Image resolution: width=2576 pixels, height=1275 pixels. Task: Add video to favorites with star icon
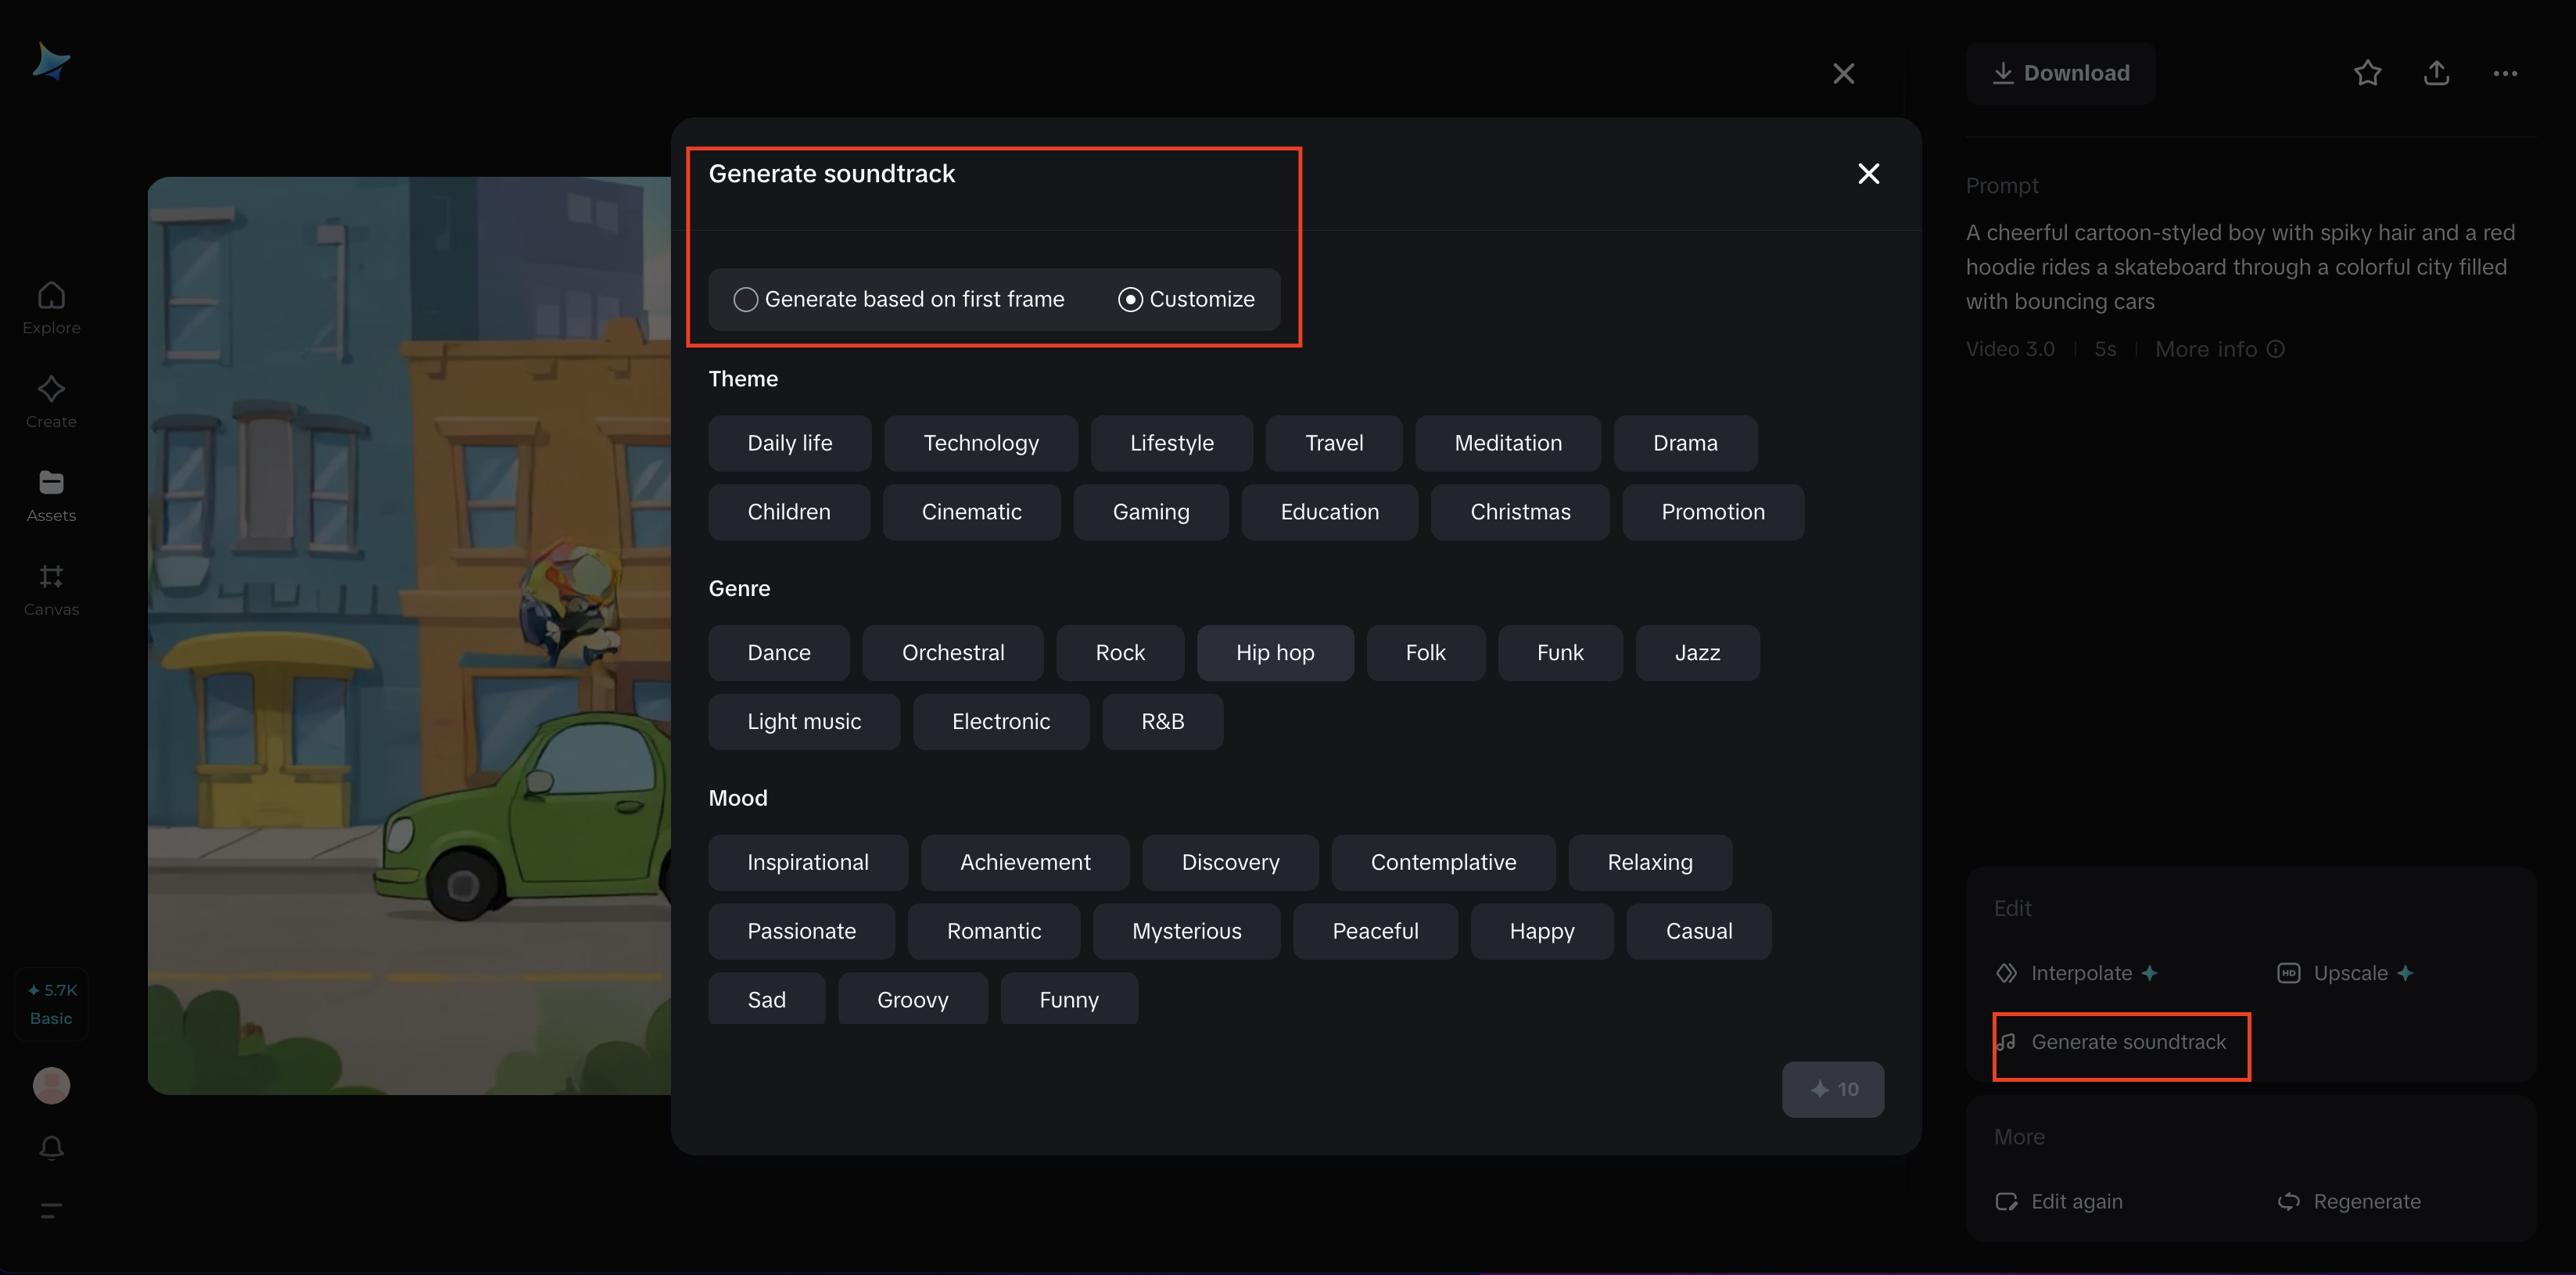2367,73
